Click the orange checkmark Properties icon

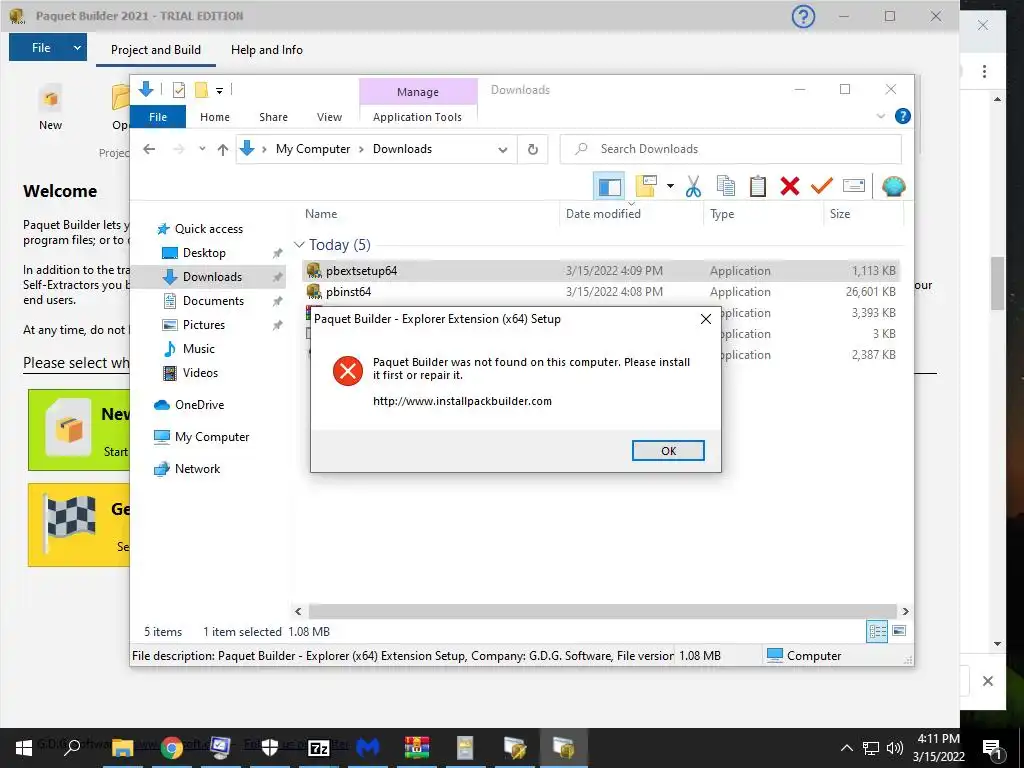822,187
